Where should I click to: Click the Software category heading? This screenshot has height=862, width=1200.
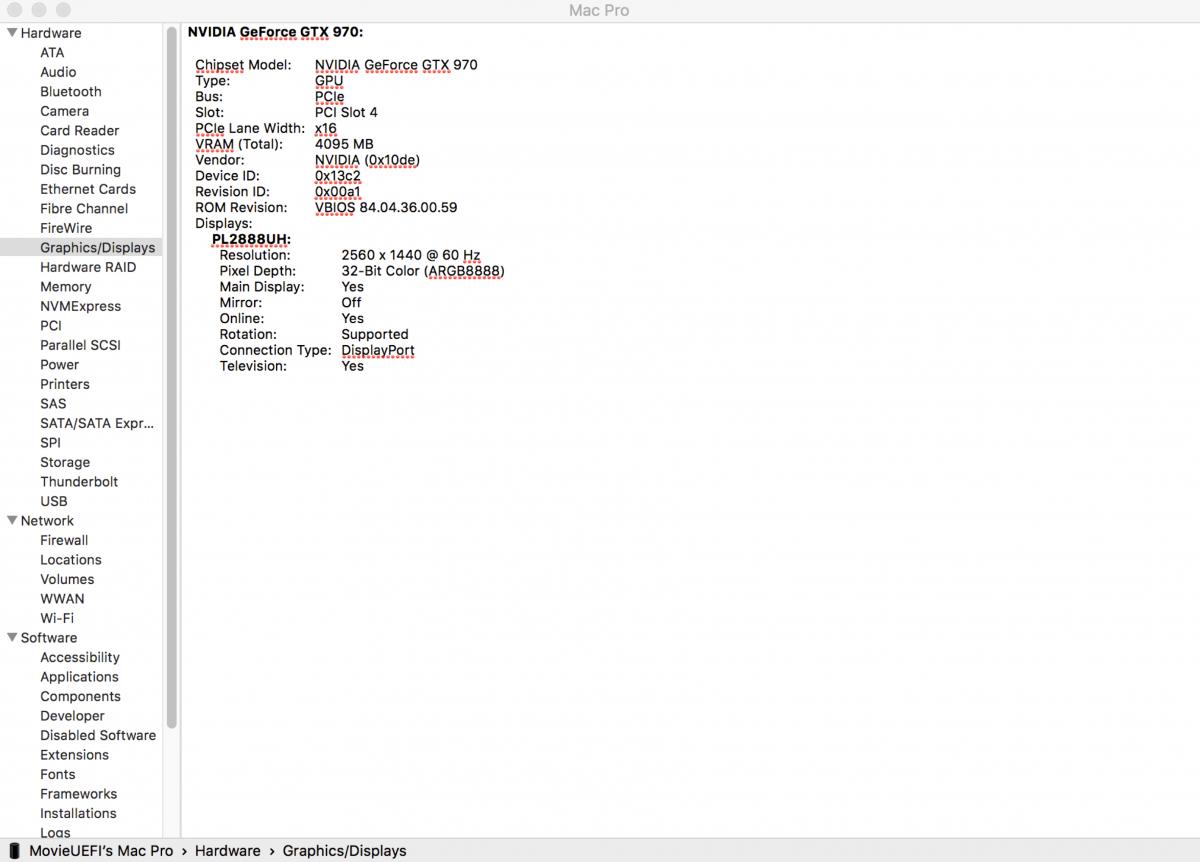coord(49,638)
